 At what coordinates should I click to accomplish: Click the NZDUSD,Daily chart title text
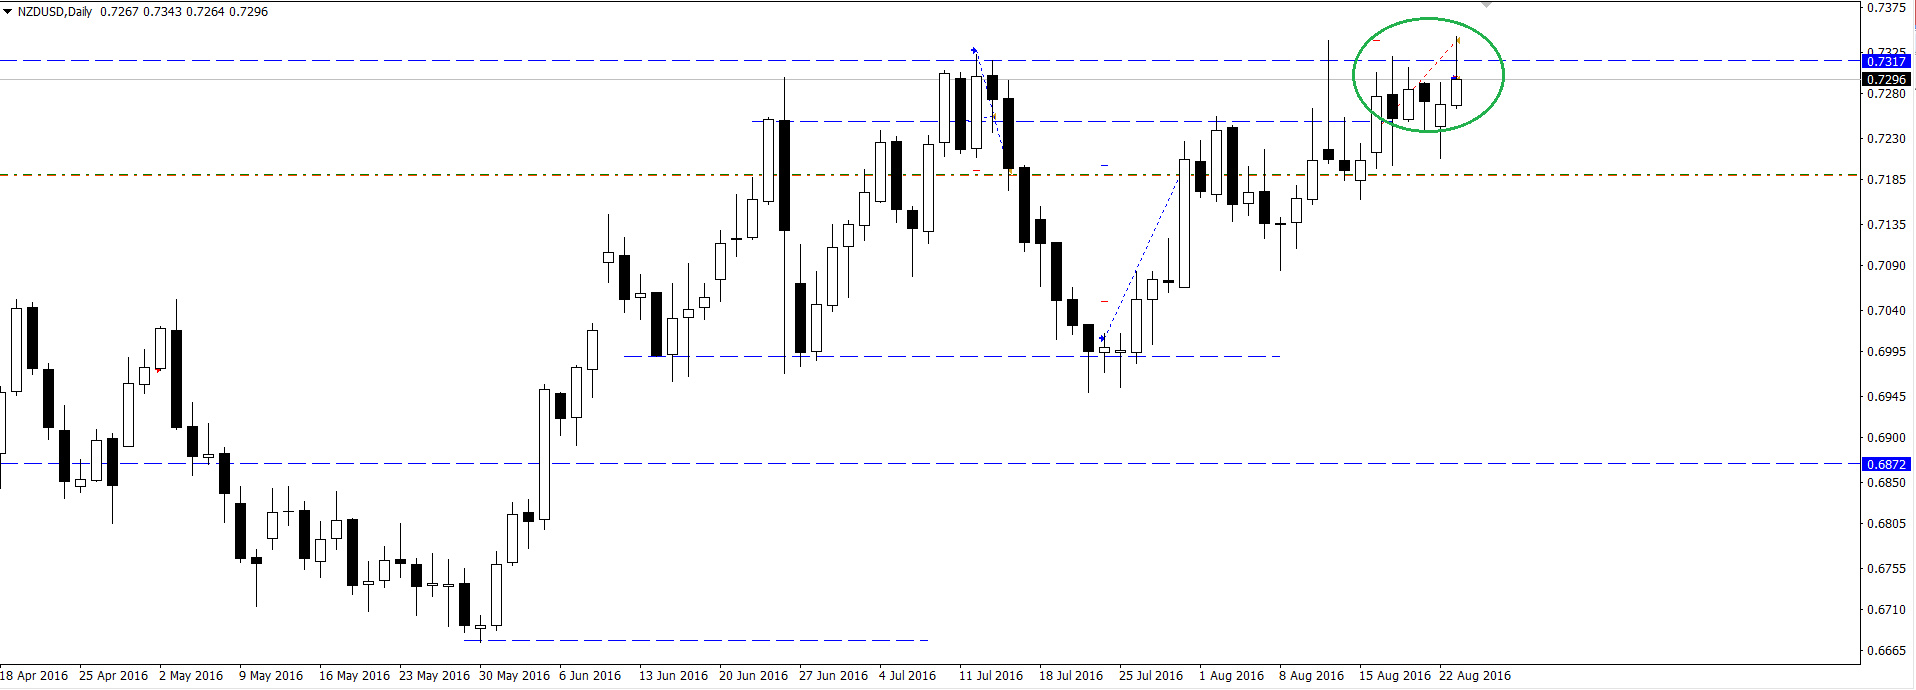[x=55, y=12]
